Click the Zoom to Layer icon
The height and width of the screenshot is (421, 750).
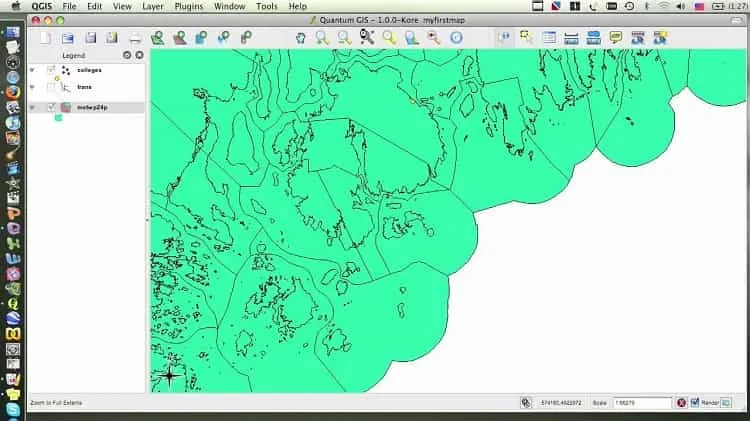click(x=411, y=38)
